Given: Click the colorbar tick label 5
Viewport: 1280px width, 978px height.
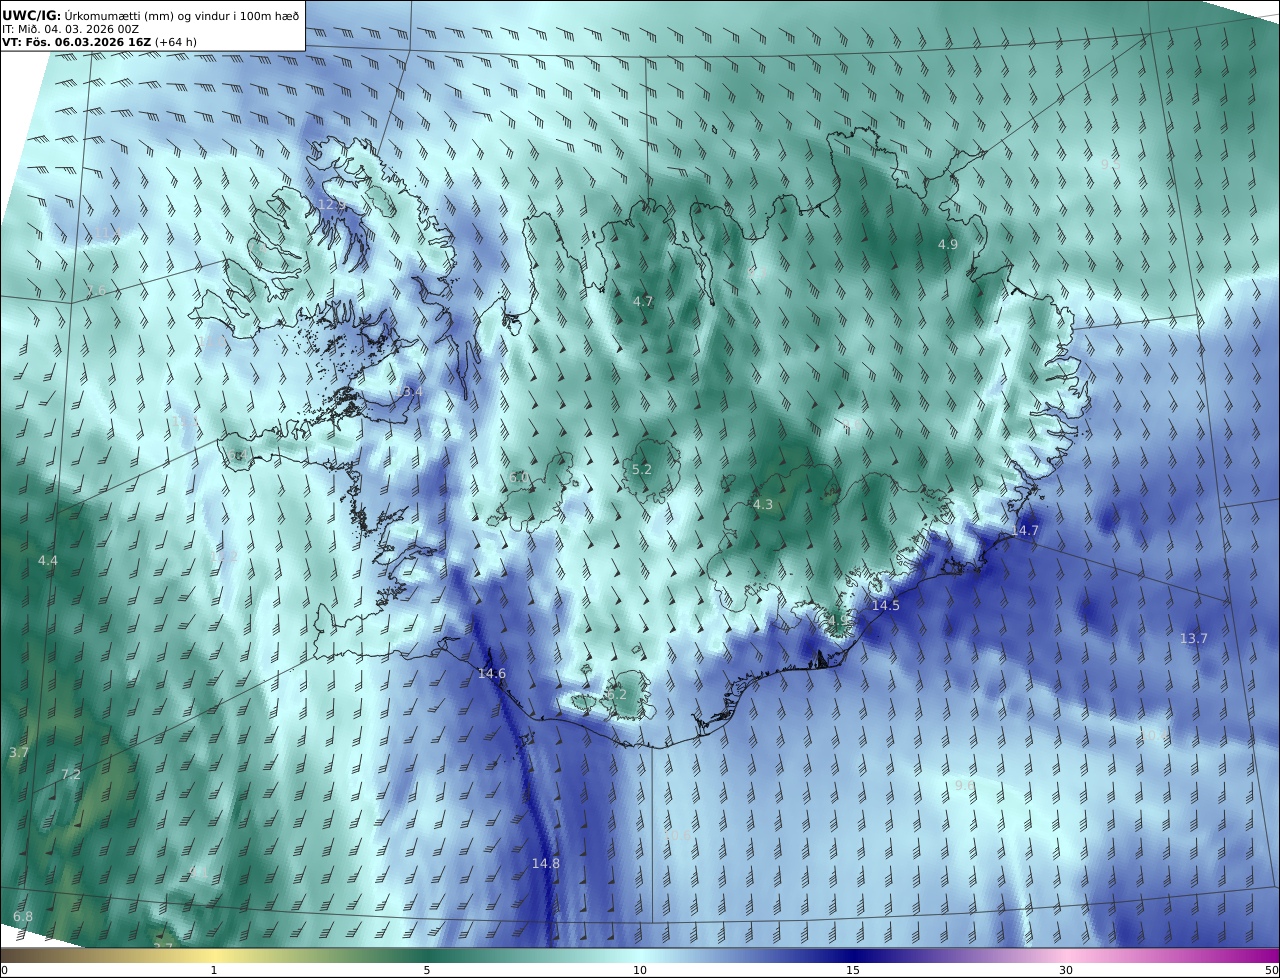Looking at the screenshot, I should tap(427, 970).
